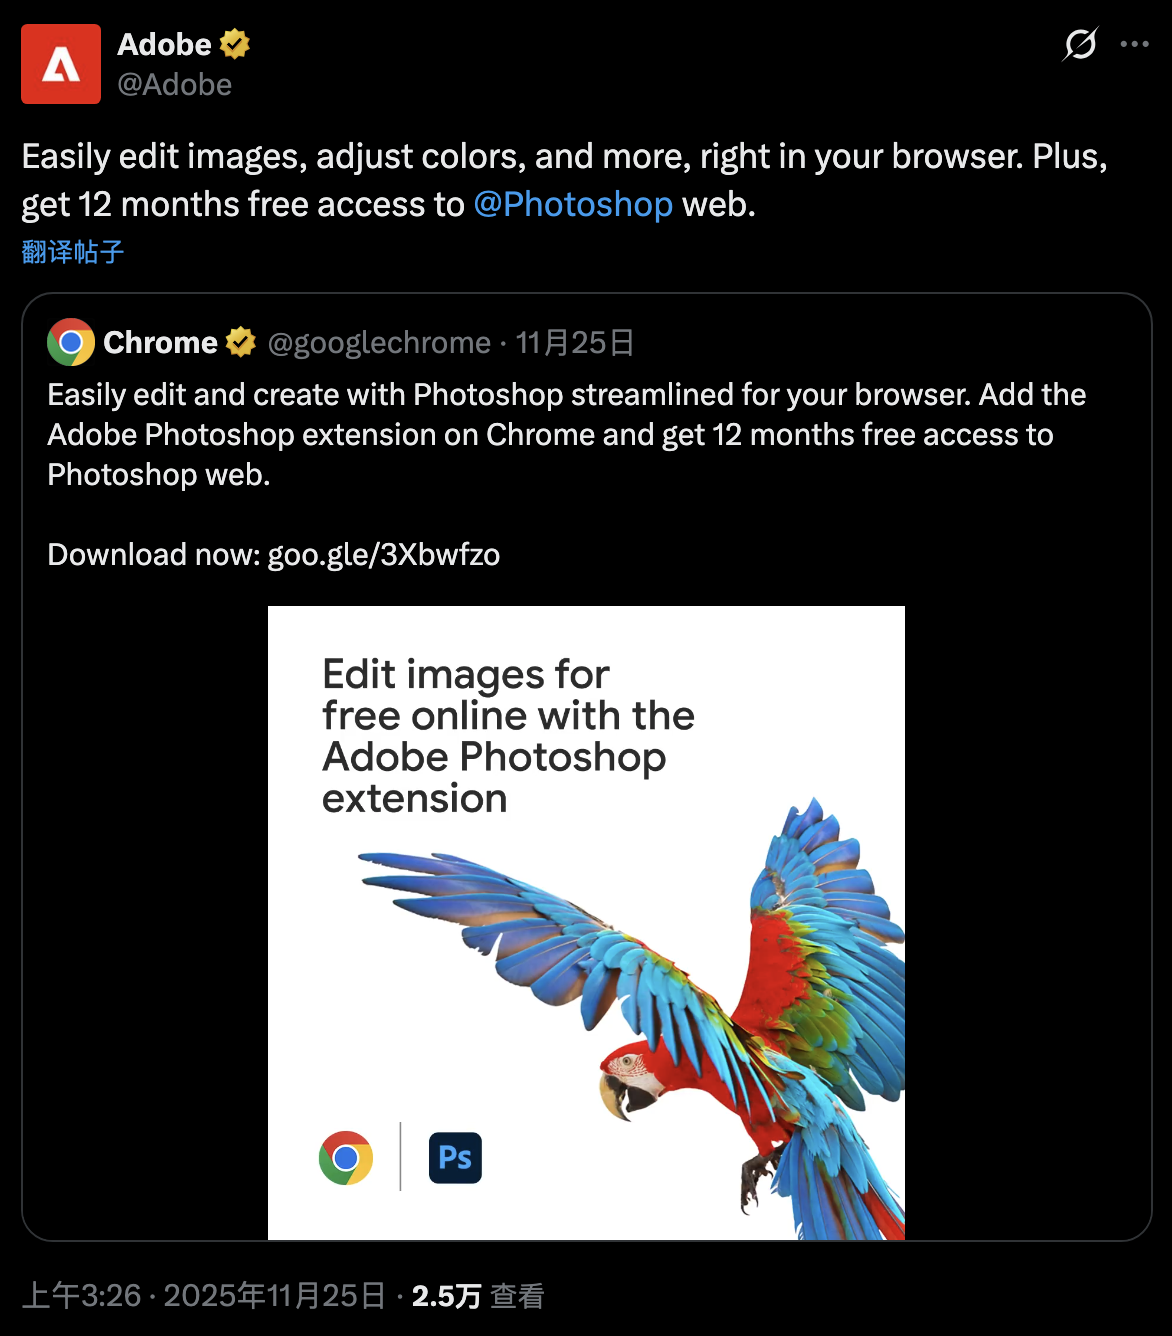1172x1336 pixels.
Task: Click the 11月25日 date on quoted post
Action: point(575,343)
